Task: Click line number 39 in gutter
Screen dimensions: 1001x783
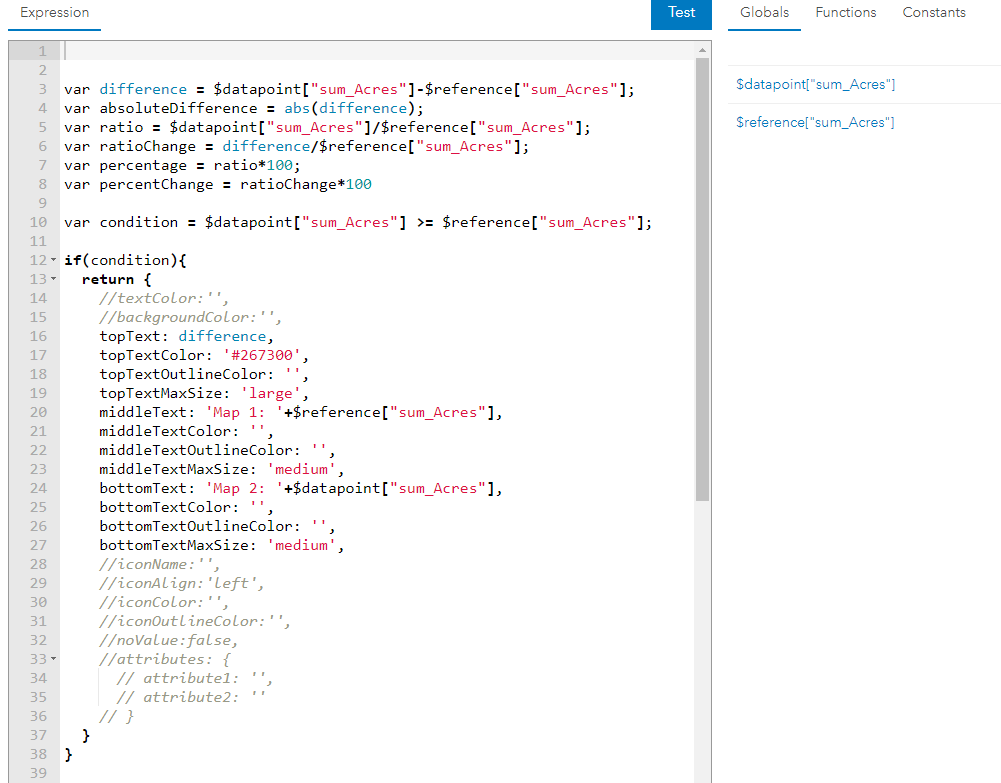Action: point(38,773)
